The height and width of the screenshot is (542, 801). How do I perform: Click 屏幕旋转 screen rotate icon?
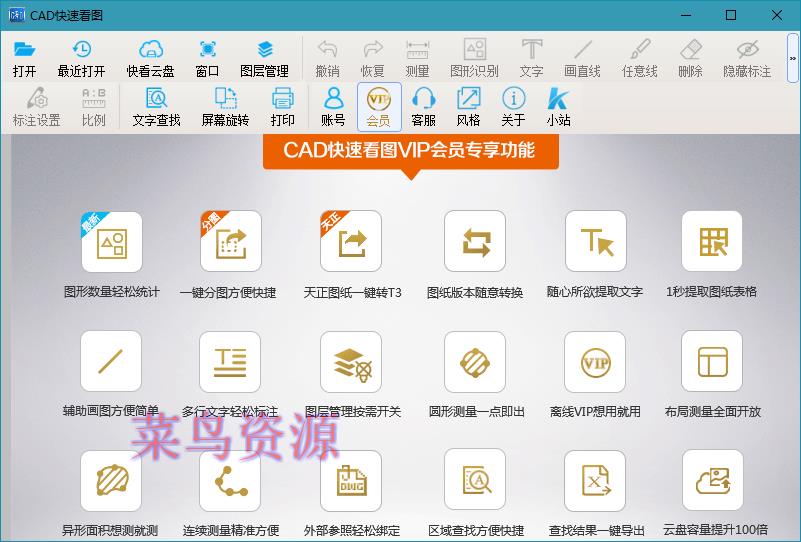click(225, 107)
